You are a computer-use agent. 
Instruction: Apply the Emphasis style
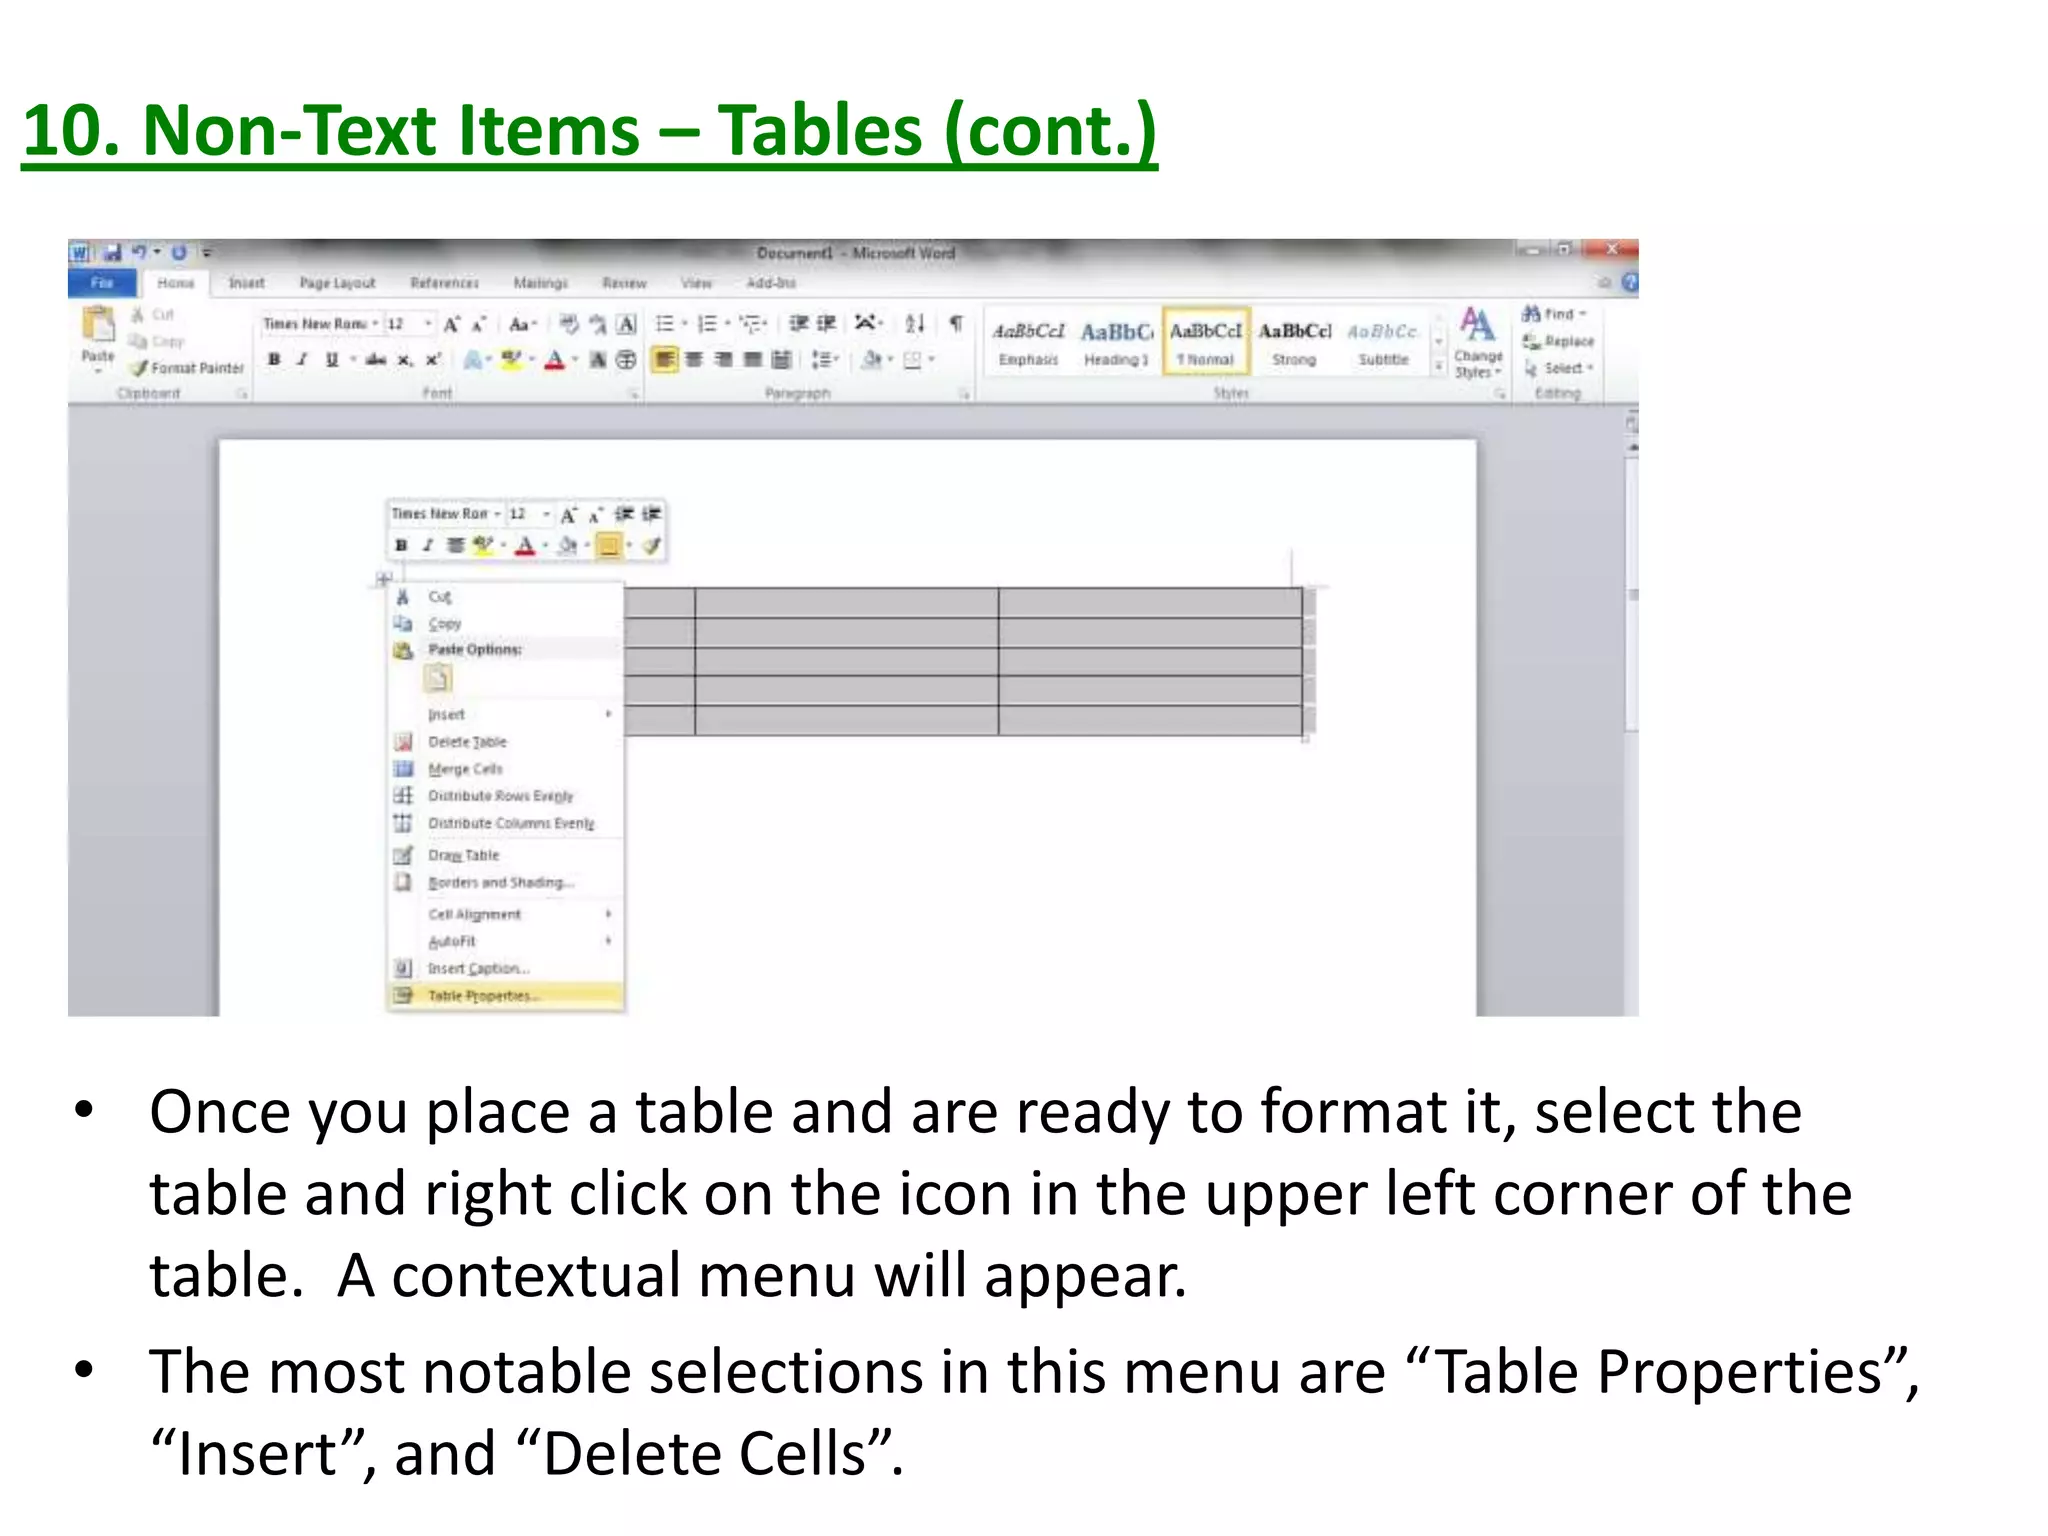click(1028, 342)
